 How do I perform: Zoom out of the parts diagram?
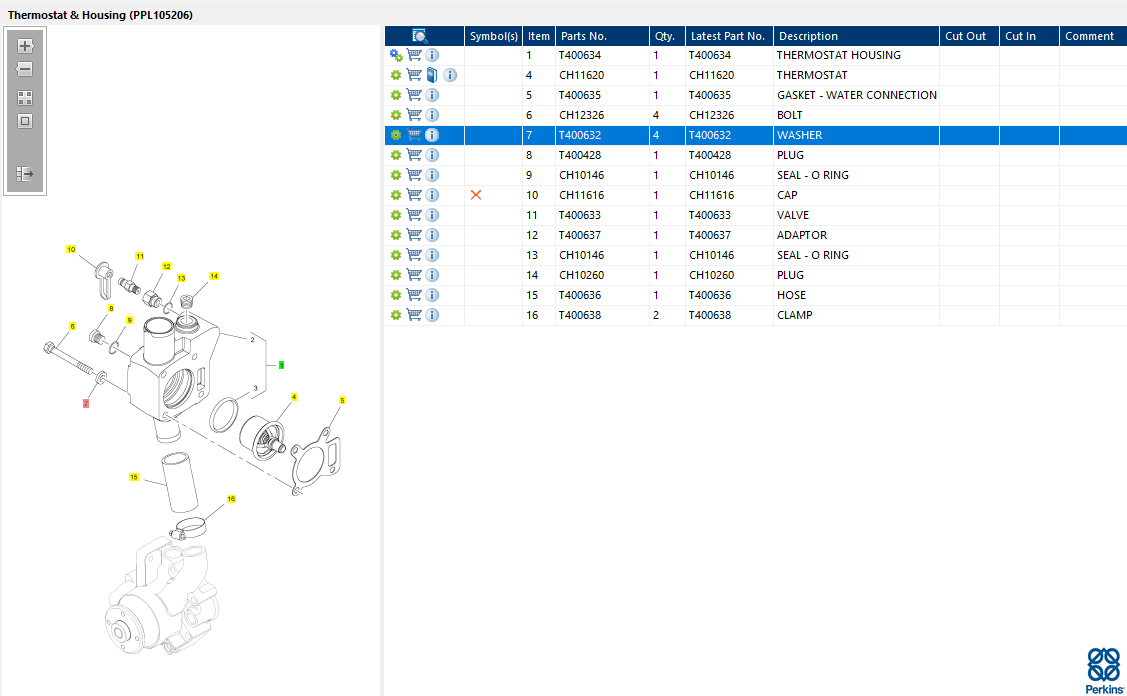tap(25, 69)
